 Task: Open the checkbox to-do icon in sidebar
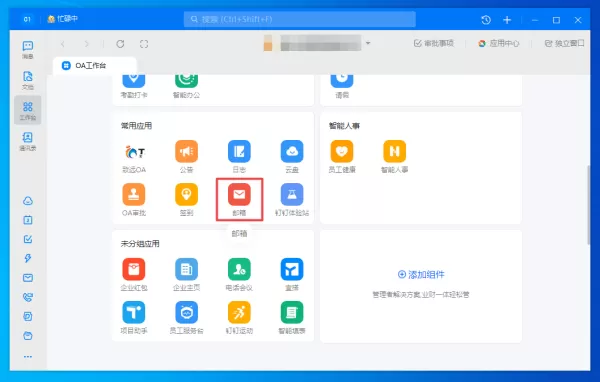[x=28, y=239]
